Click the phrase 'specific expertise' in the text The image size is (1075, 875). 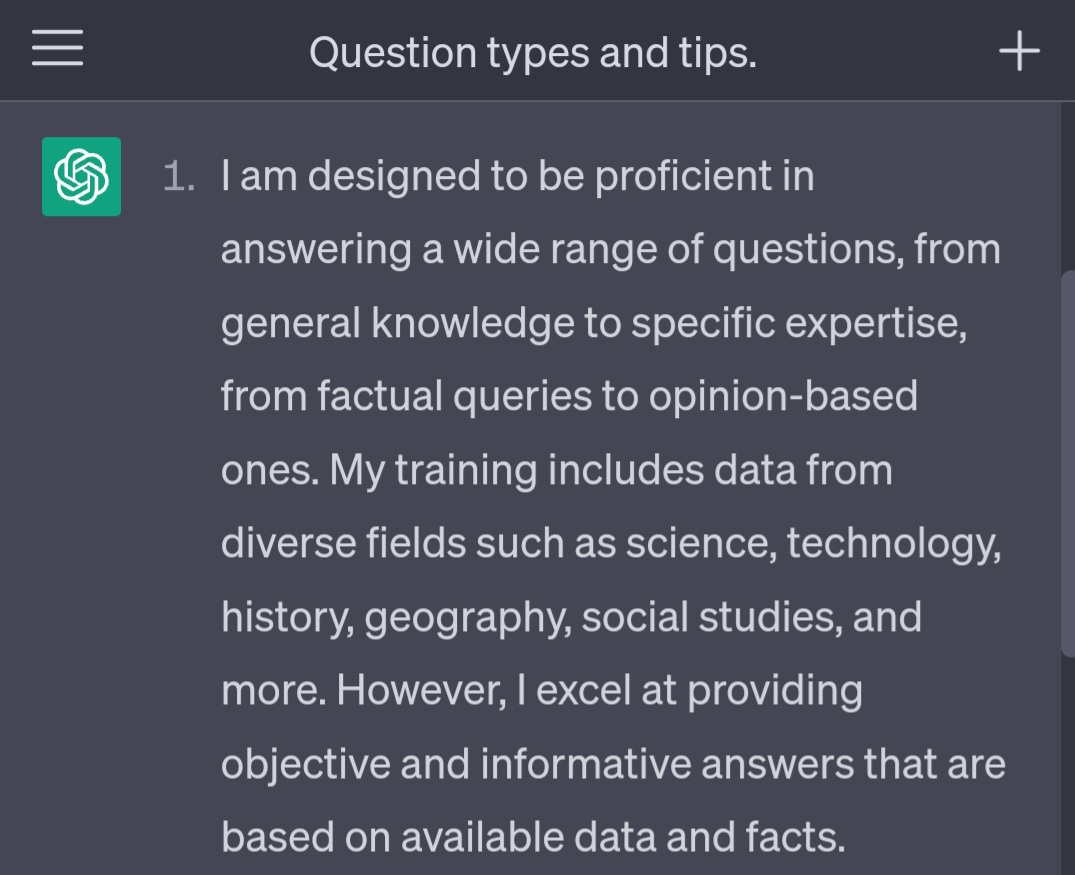point(799,323)
